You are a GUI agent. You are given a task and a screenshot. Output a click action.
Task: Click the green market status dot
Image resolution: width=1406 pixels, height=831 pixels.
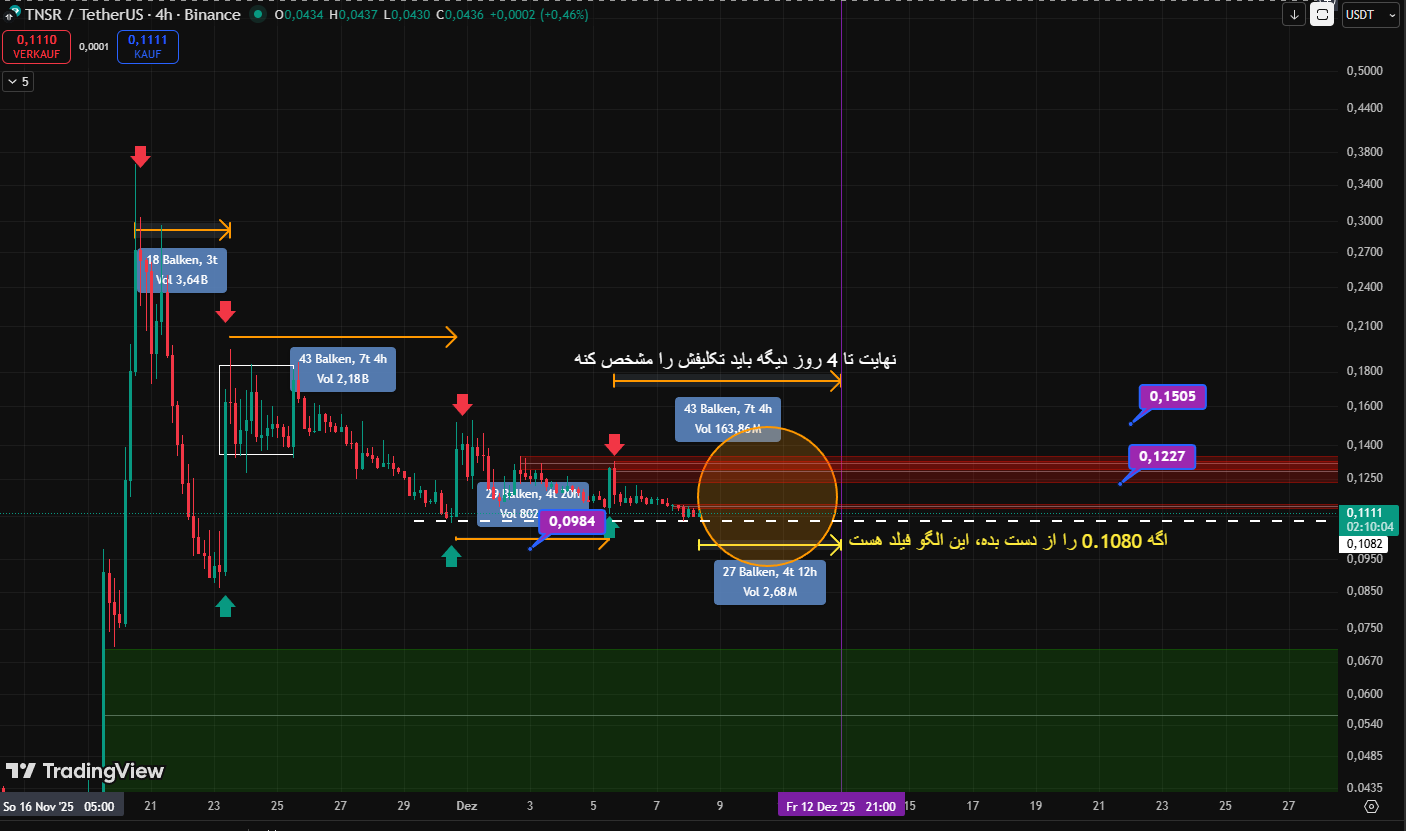(259, 15)
